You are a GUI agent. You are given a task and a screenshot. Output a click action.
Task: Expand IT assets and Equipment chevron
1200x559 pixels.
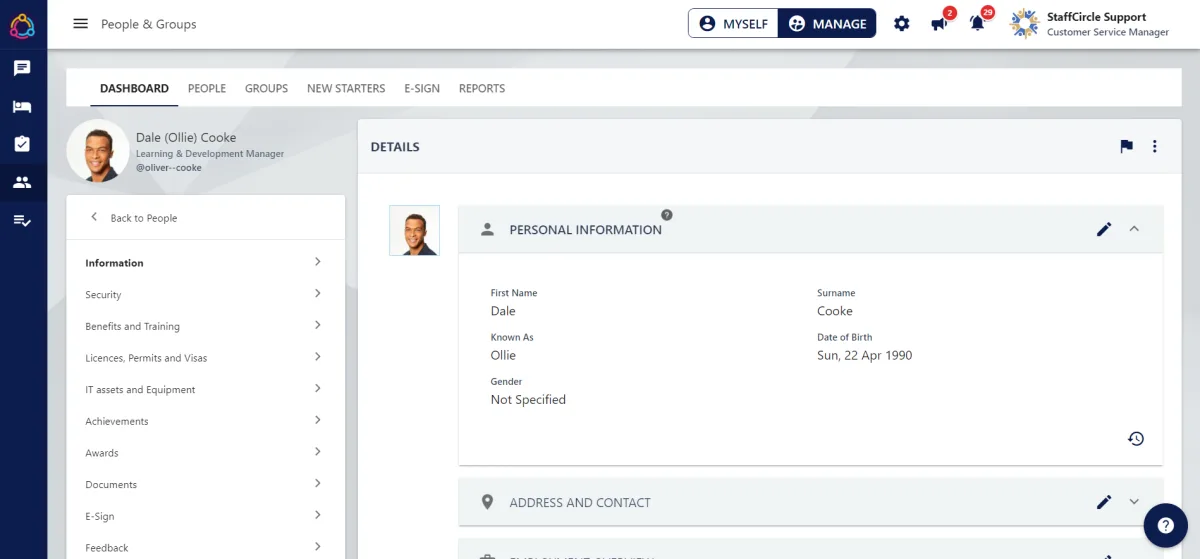tap(318, 389)
